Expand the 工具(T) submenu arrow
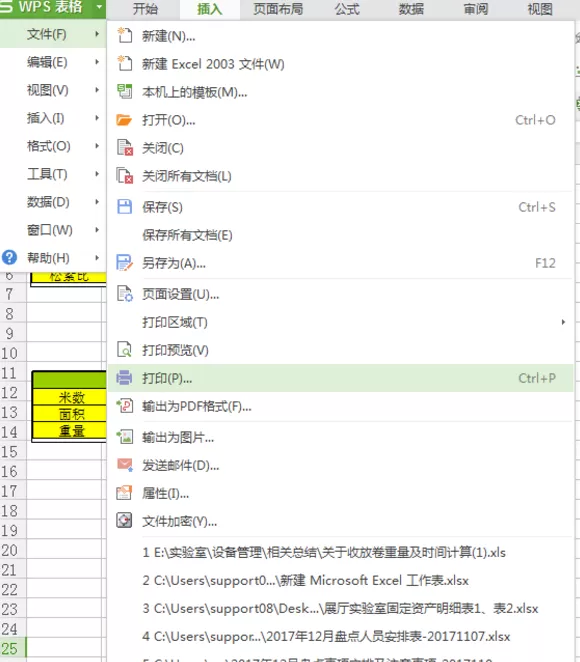This screenshot has width=580, height=662. 97,174
